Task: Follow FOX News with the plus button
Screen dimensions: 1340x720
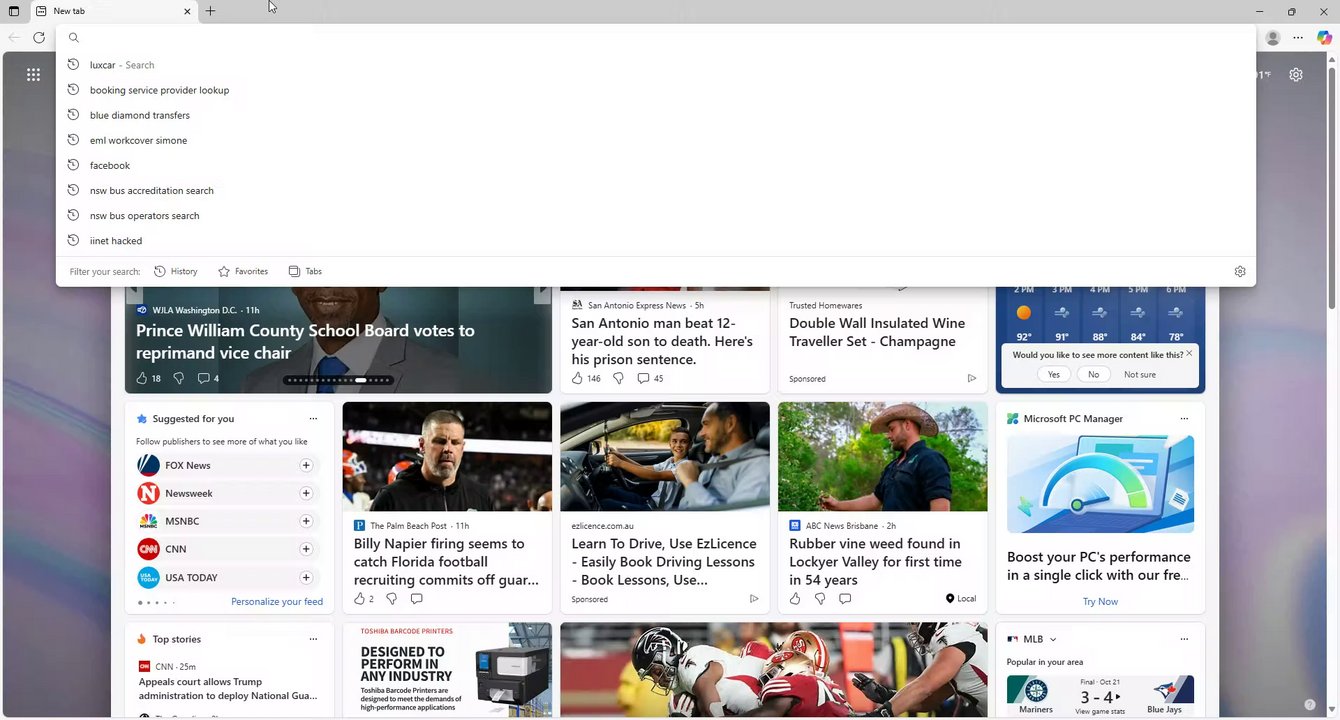Action: click(x=306, y=465)
